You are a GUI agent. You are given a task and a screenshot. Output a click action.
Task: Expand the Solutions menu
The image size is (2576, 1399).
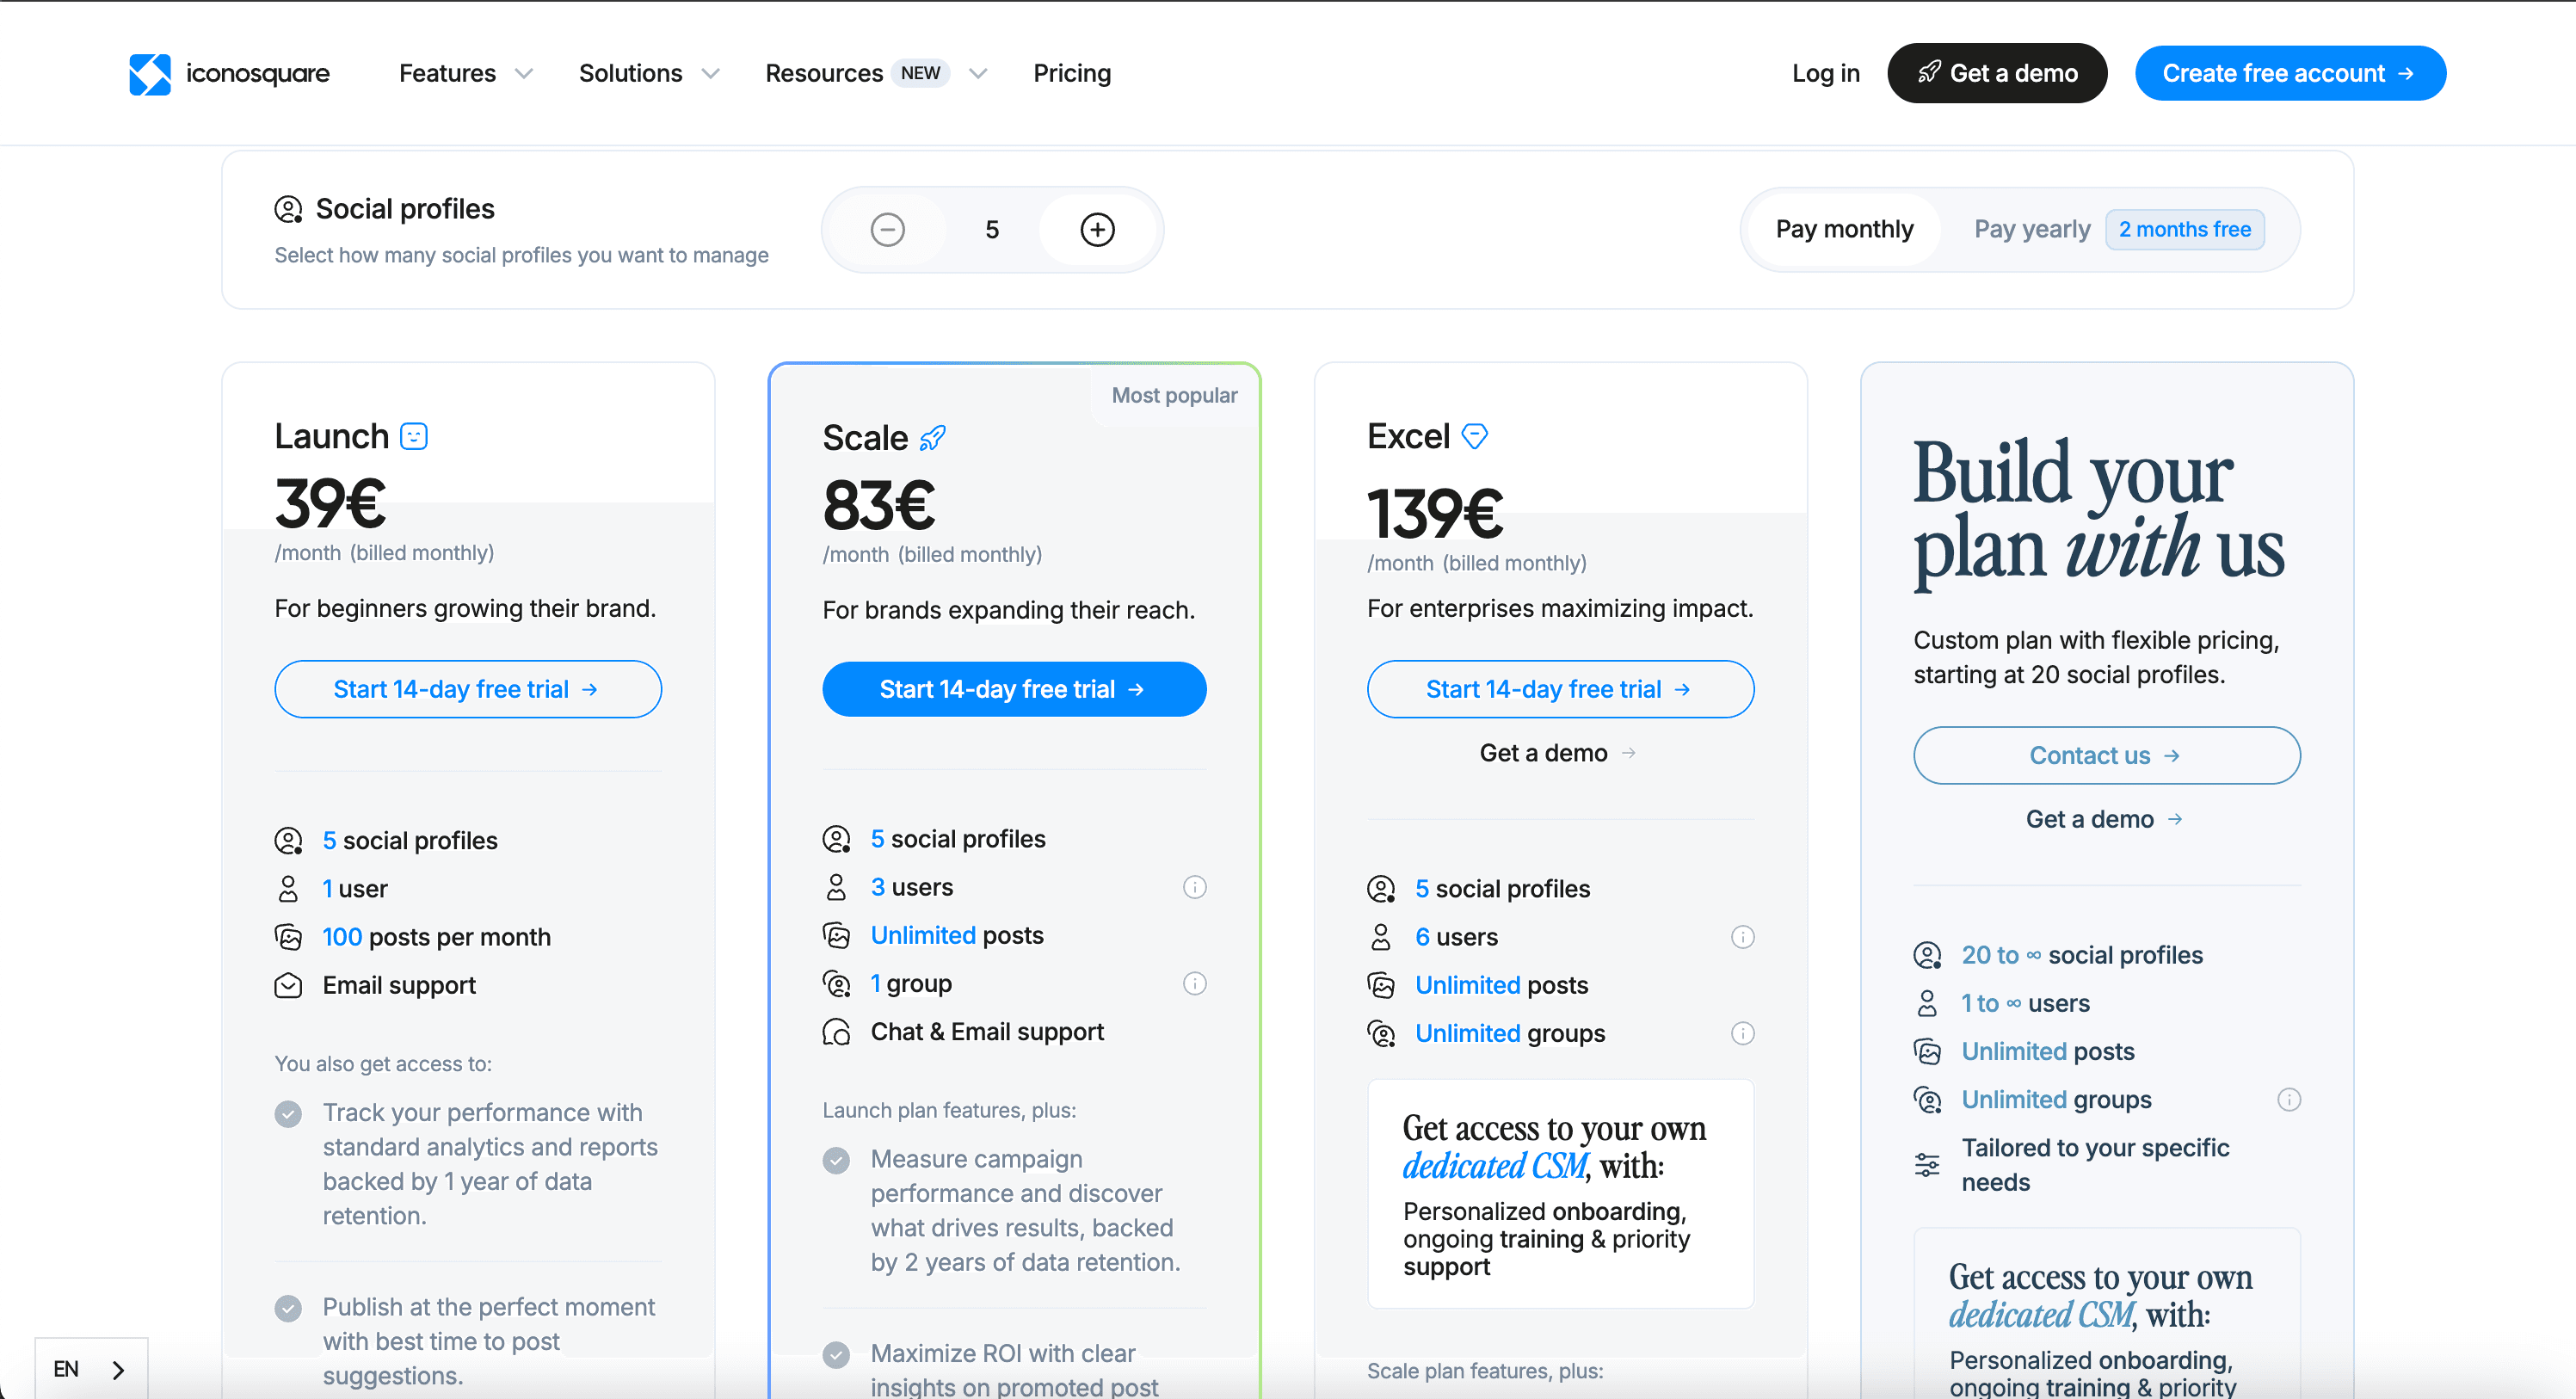click(x=649, y=73)
